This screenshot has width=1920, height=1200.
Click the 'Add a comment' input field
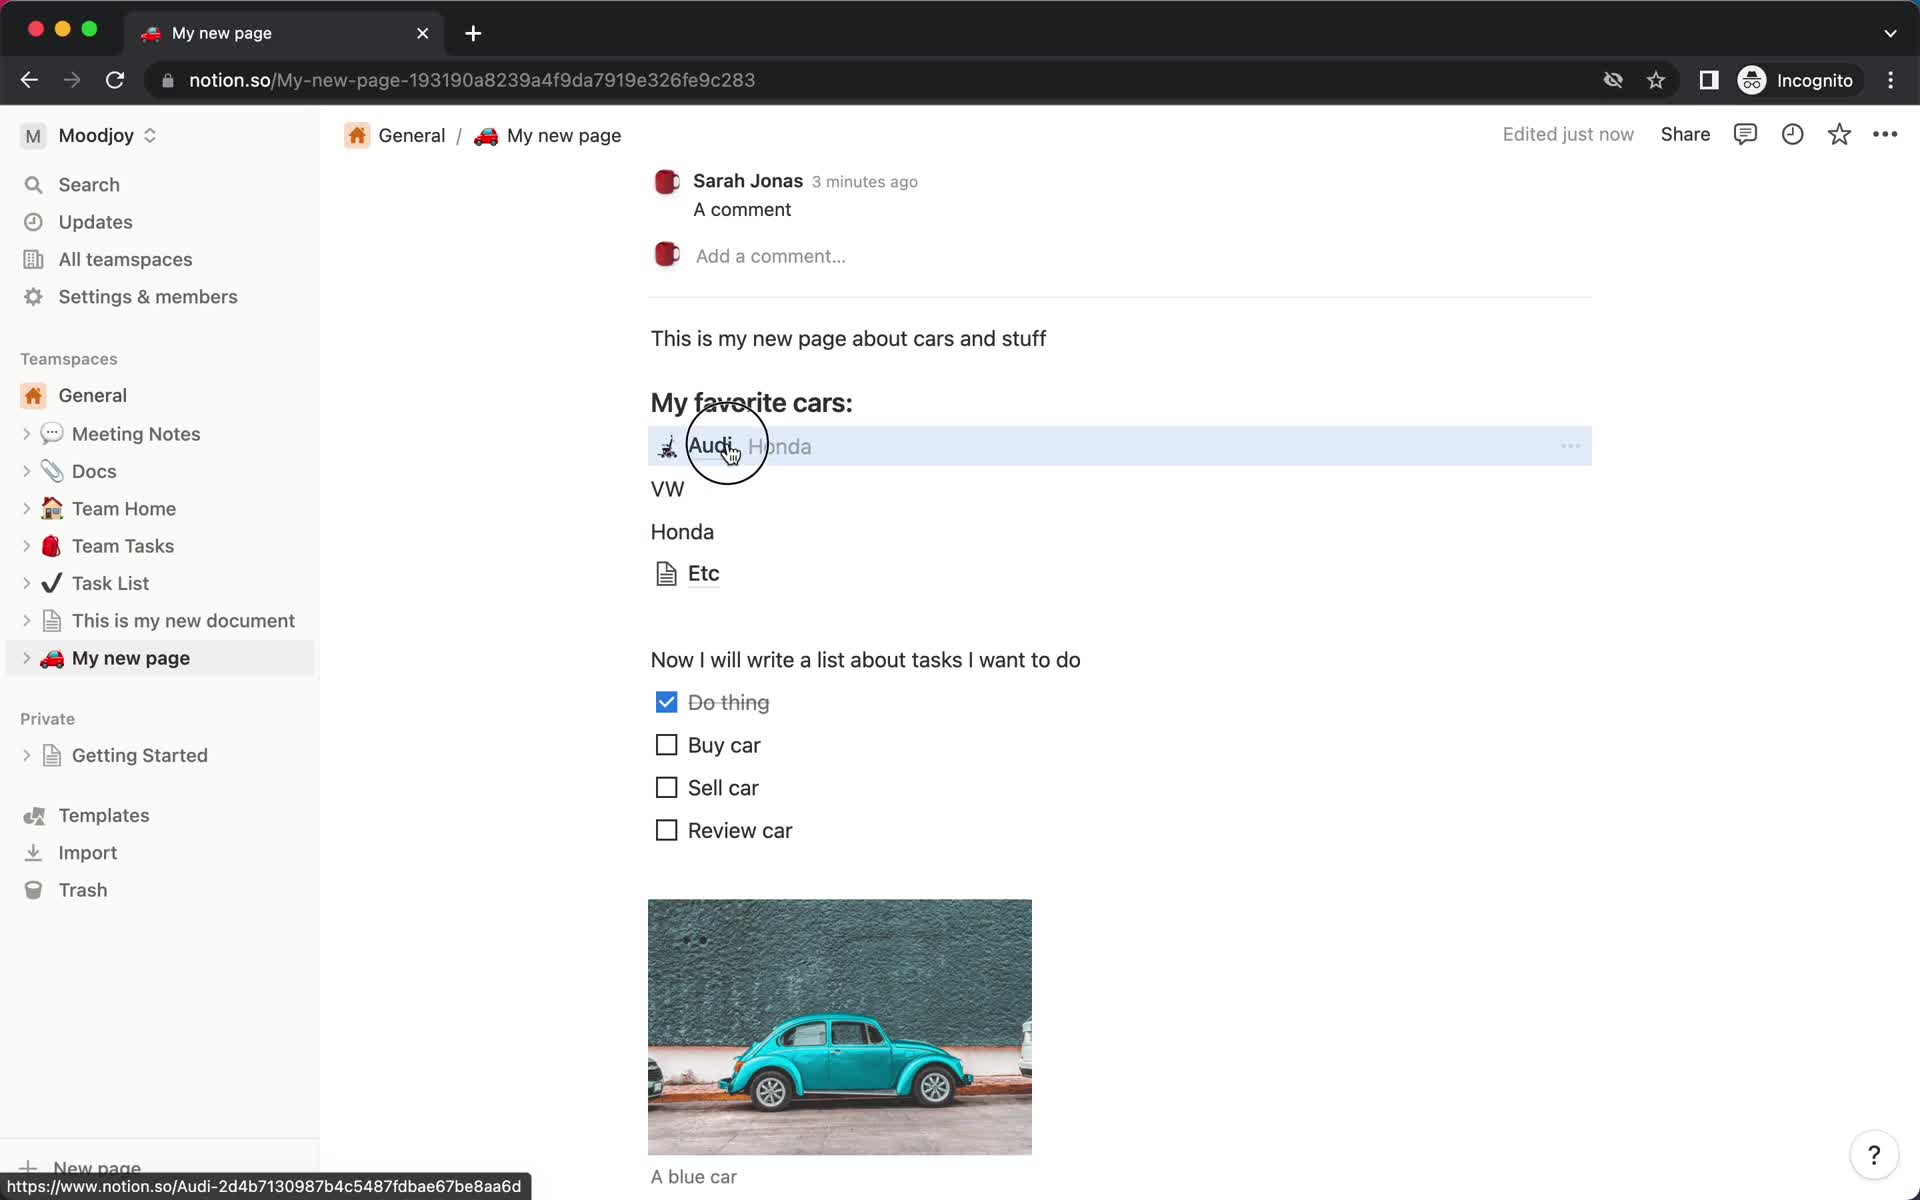click(x=771, y=256)
